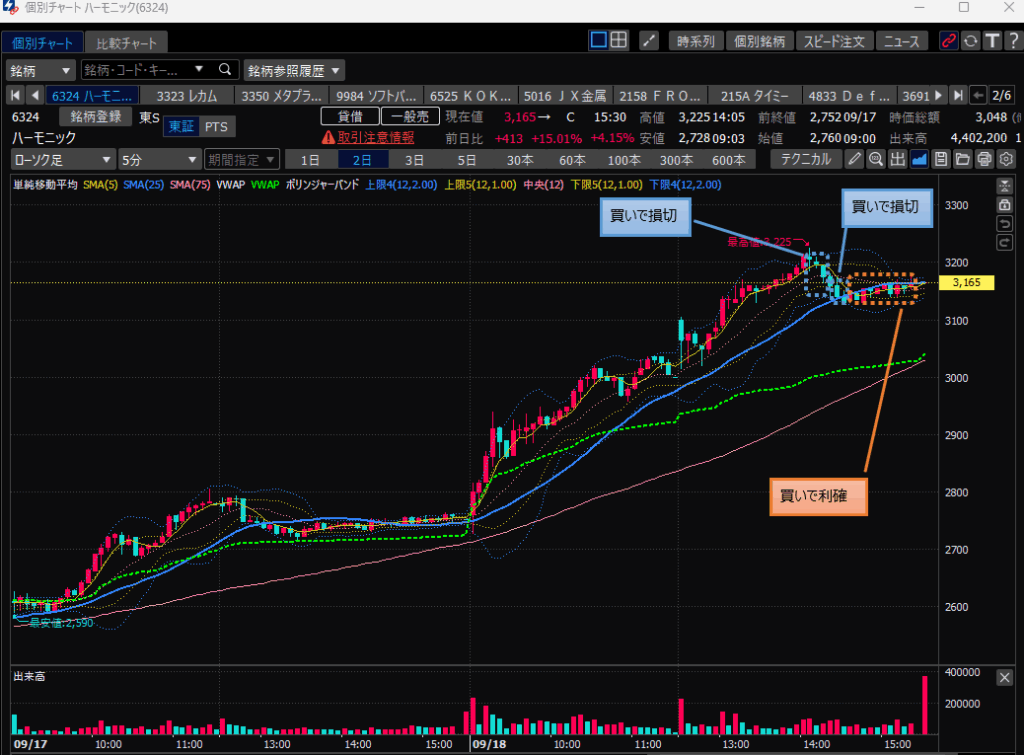1024x755 pixels.
Task: Expand the 5分 interval dropdown
Action: pyautogui.click(x=156, y=159)
